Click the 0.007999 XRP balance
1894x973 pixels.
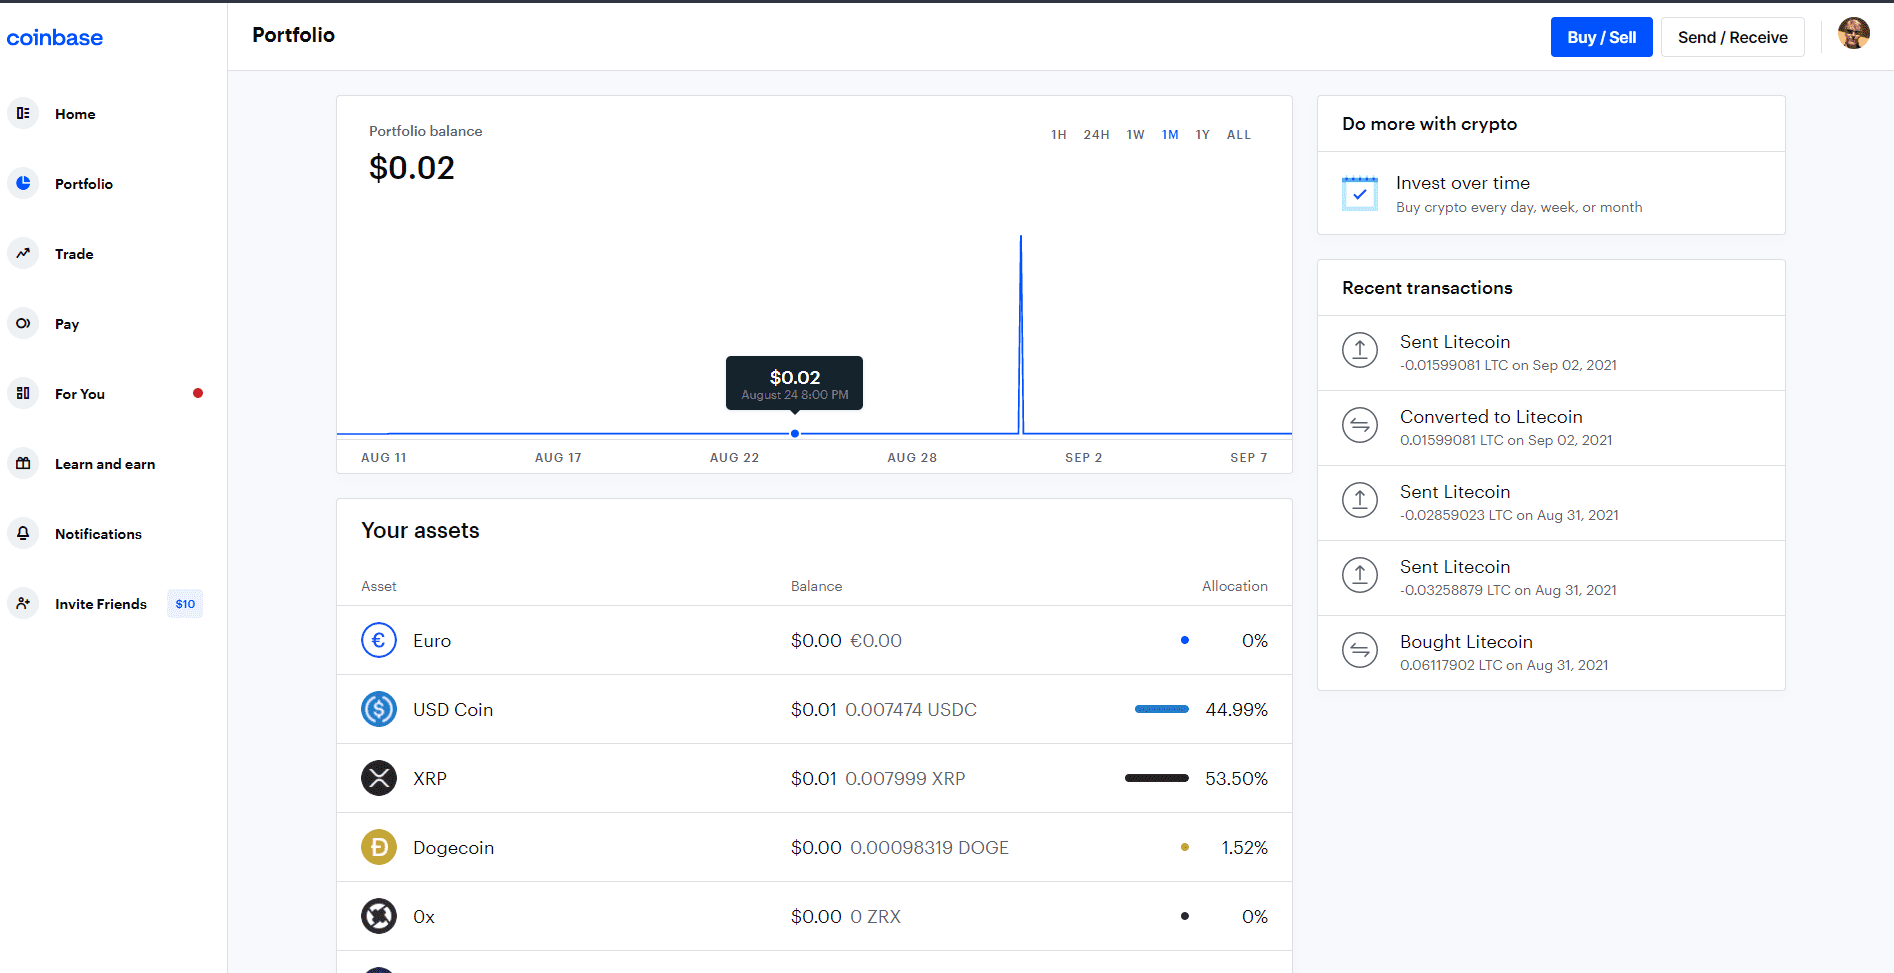(905, 779)
